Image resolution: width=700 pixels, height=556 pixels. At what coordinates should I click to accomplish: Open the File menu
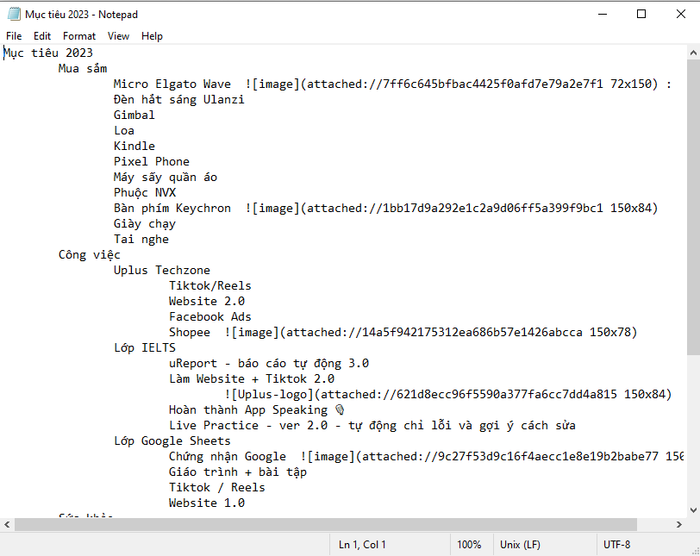pyautogui.click(x=14, y=36)
